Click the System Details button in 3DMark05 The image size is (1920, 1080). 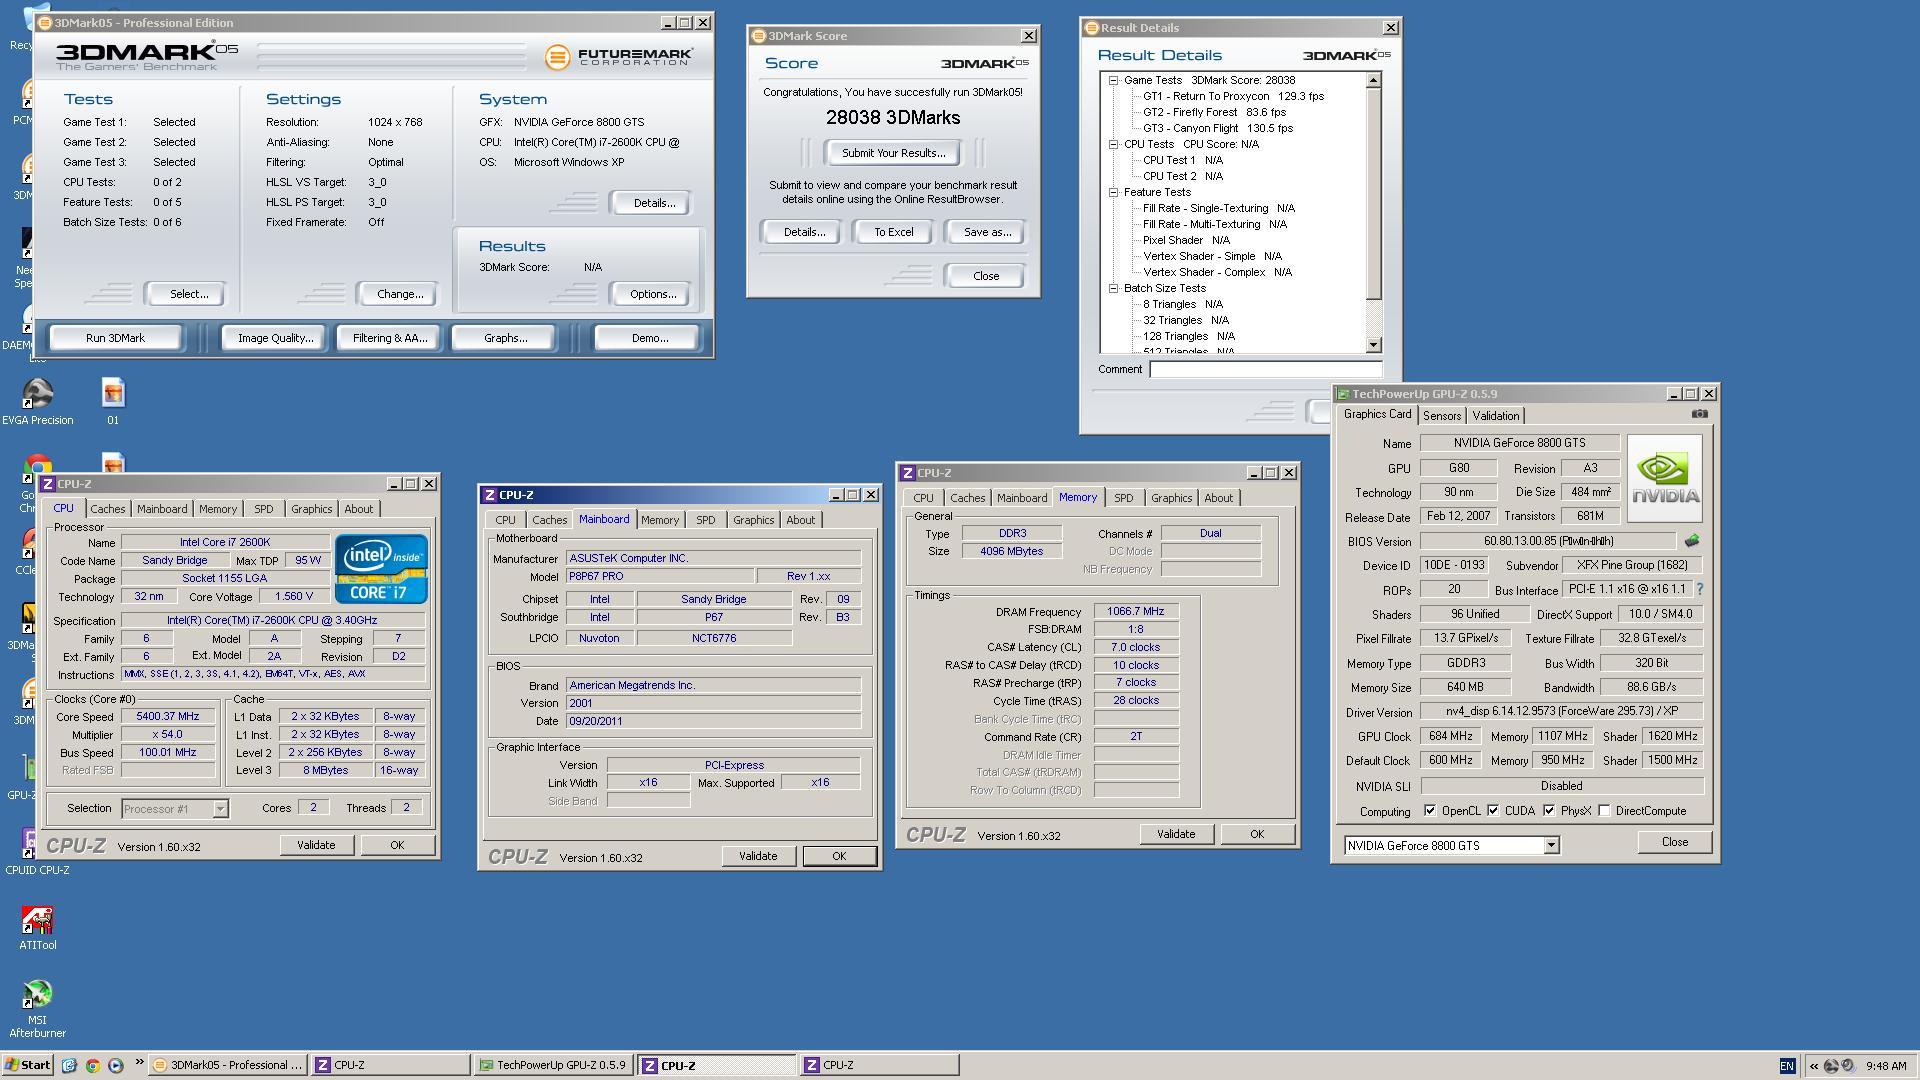coord(653,203)
